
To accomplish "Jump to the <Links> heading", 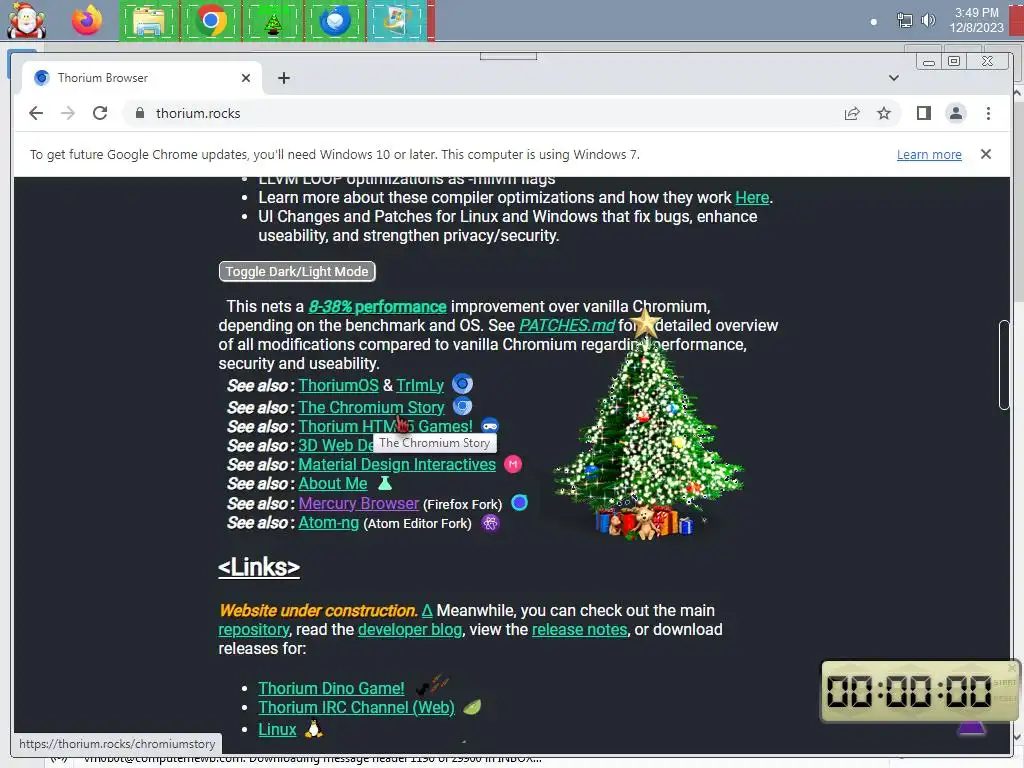I will coord(259,567).
